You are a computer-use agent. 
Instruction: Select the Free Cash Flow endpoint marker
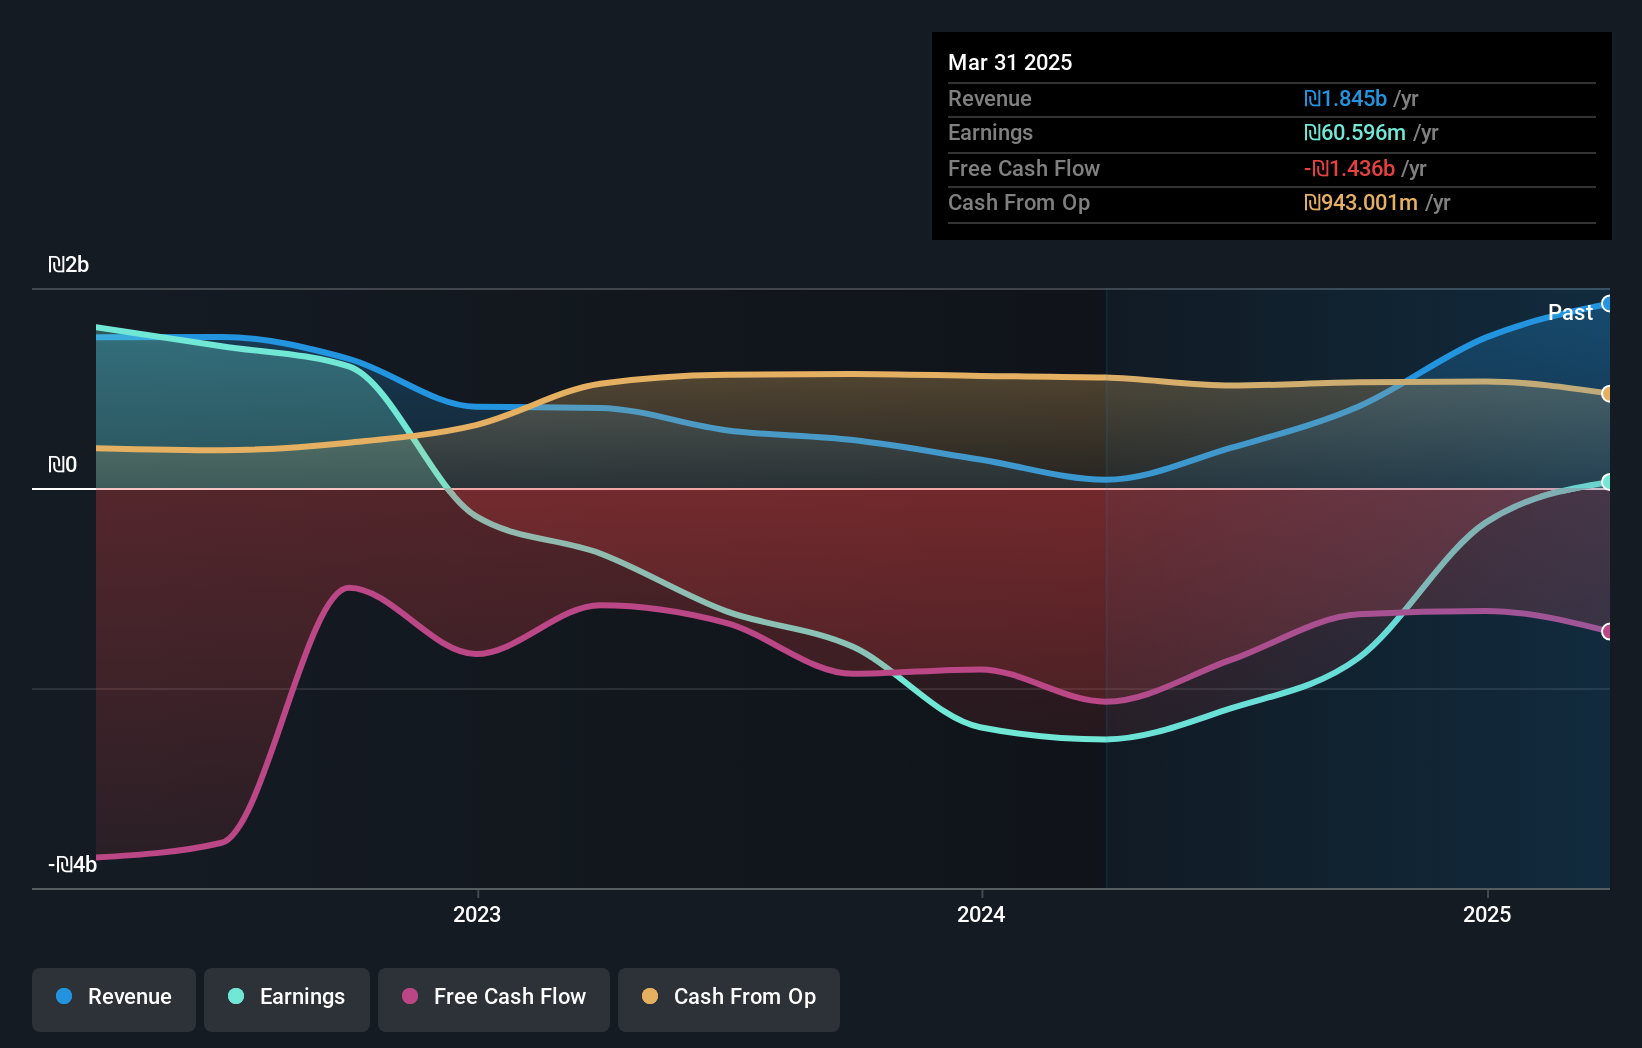click(x=1607, y=632)
